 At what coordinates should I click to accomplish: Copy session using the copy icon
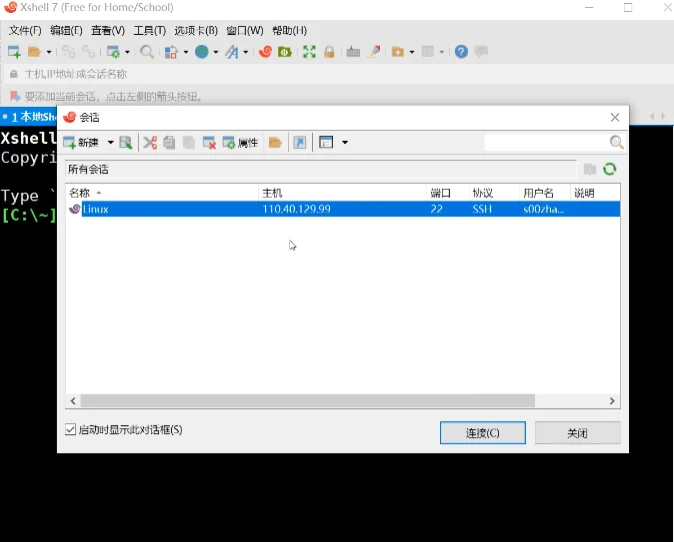click(x=169, y=142)
